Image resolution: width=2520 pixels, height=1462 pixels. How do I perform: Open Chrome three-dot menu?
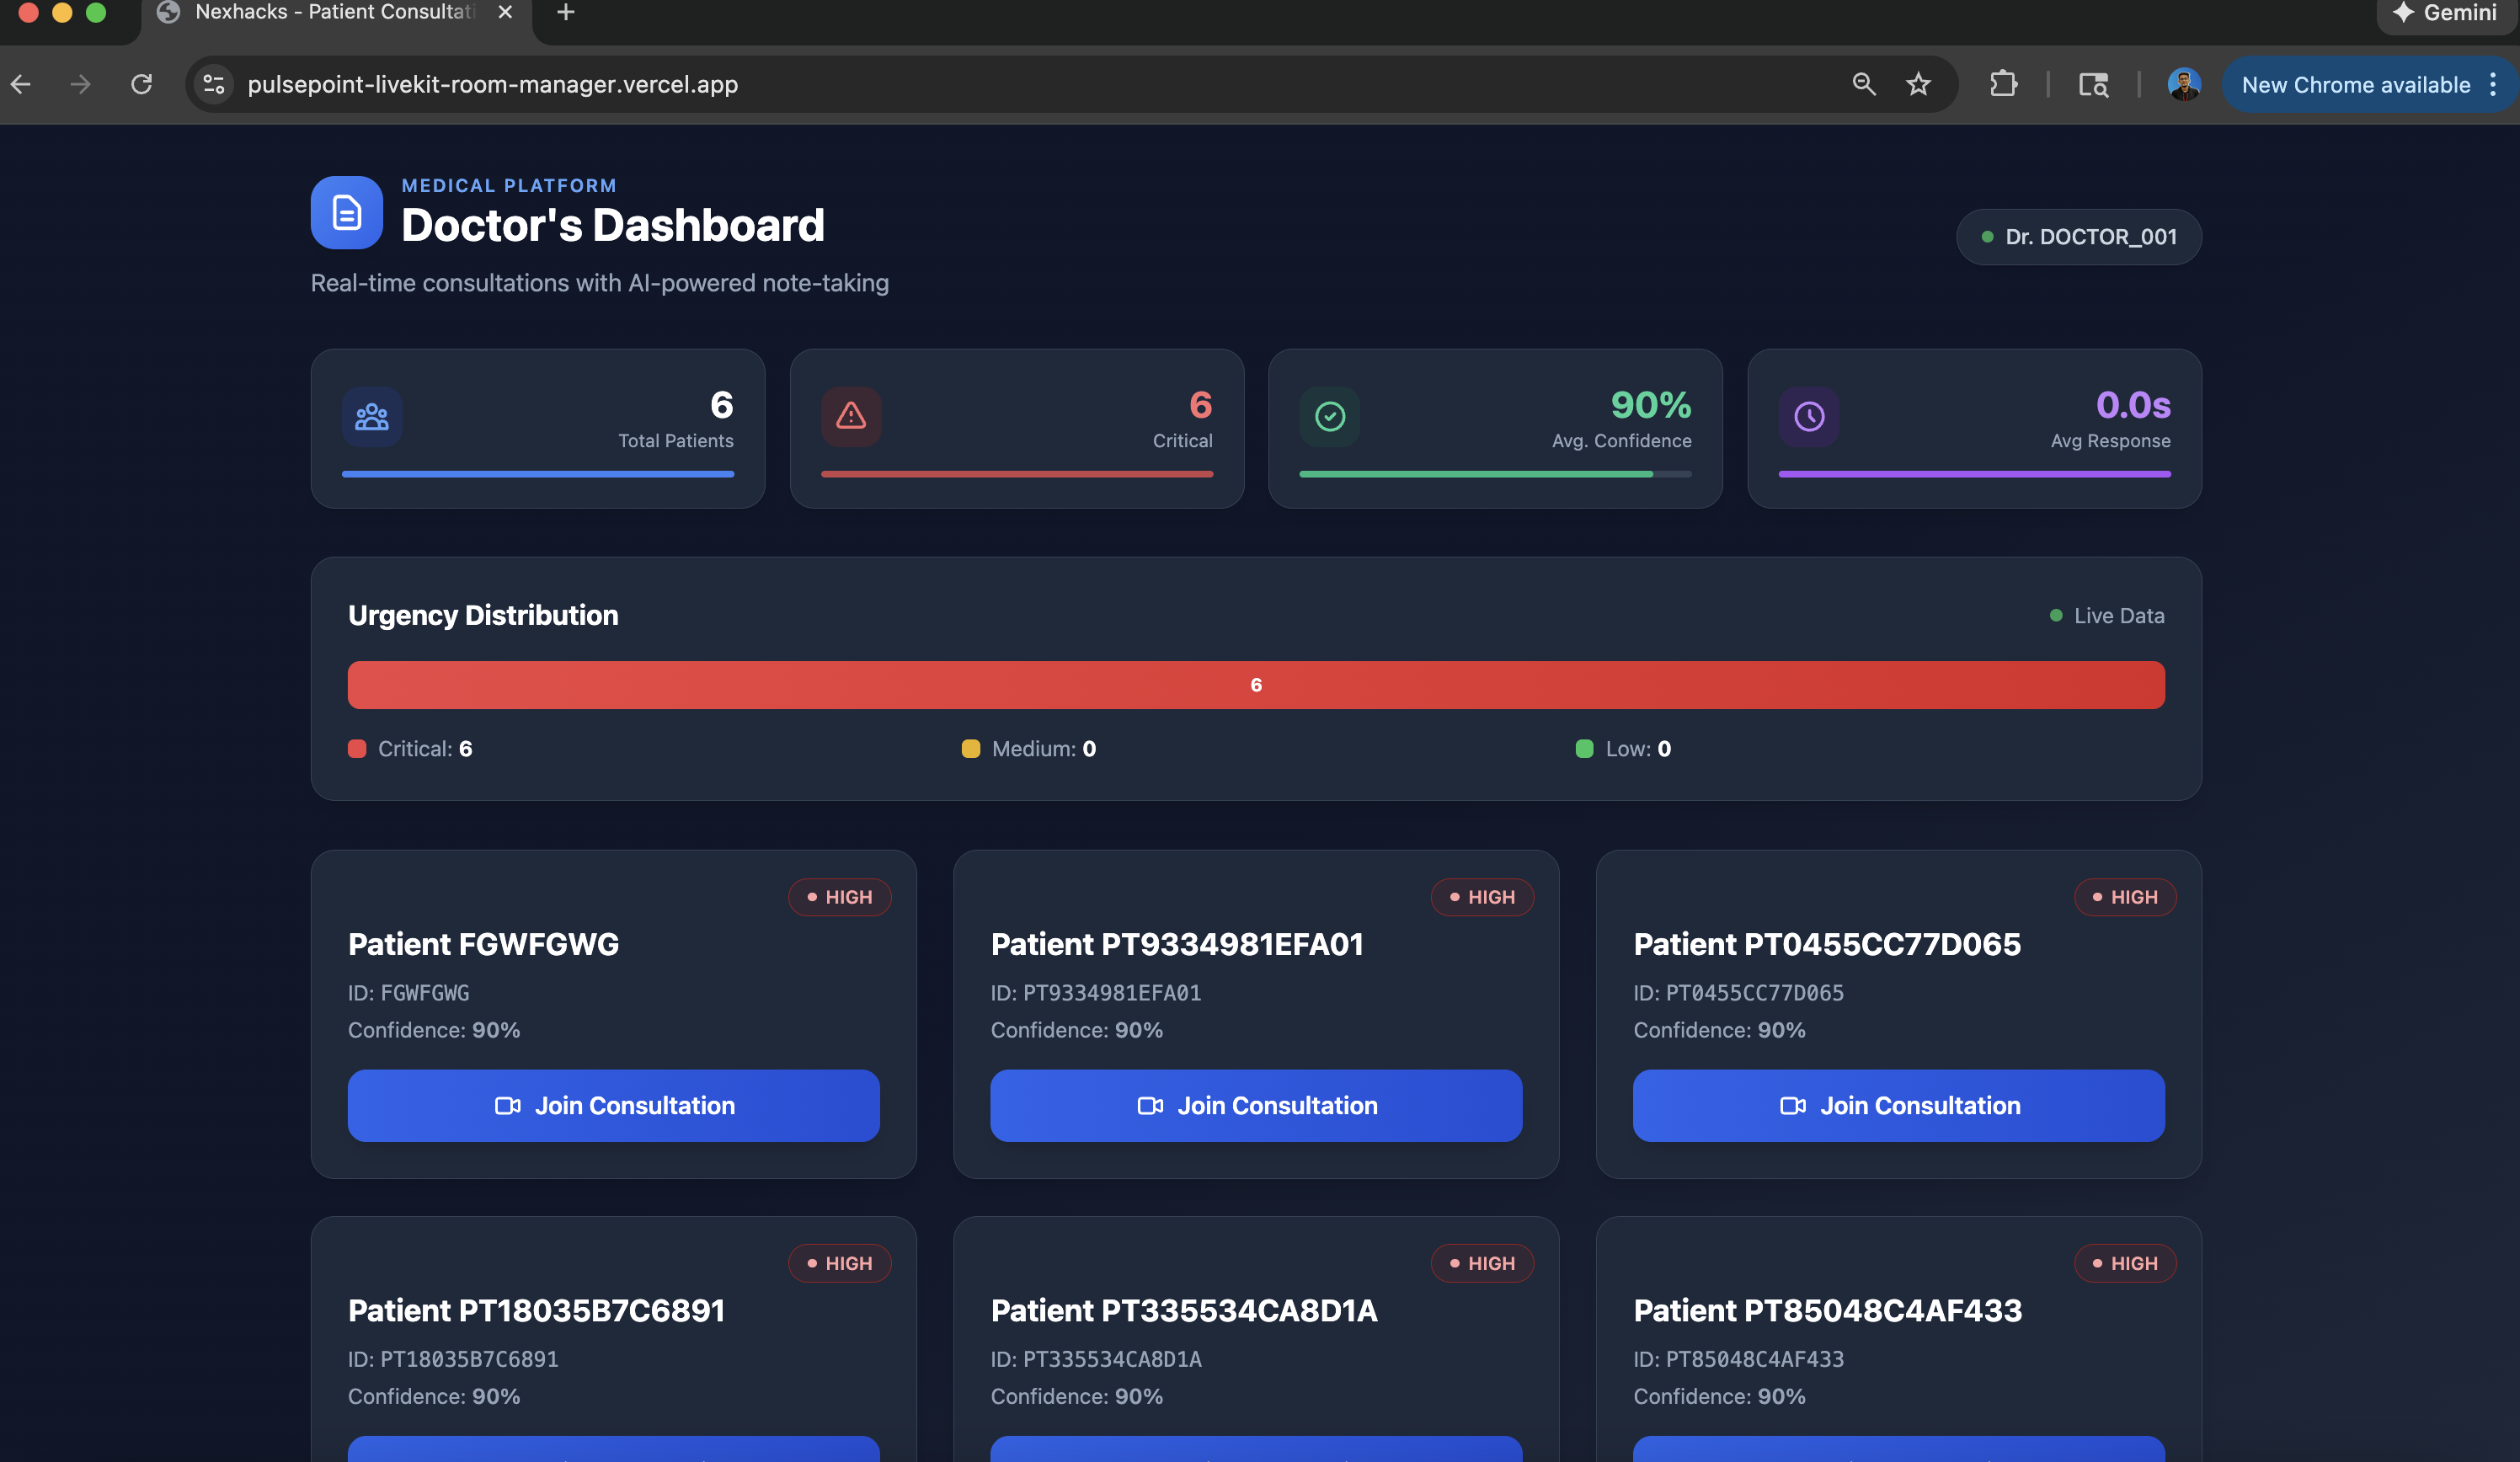tap(2493, 84)
